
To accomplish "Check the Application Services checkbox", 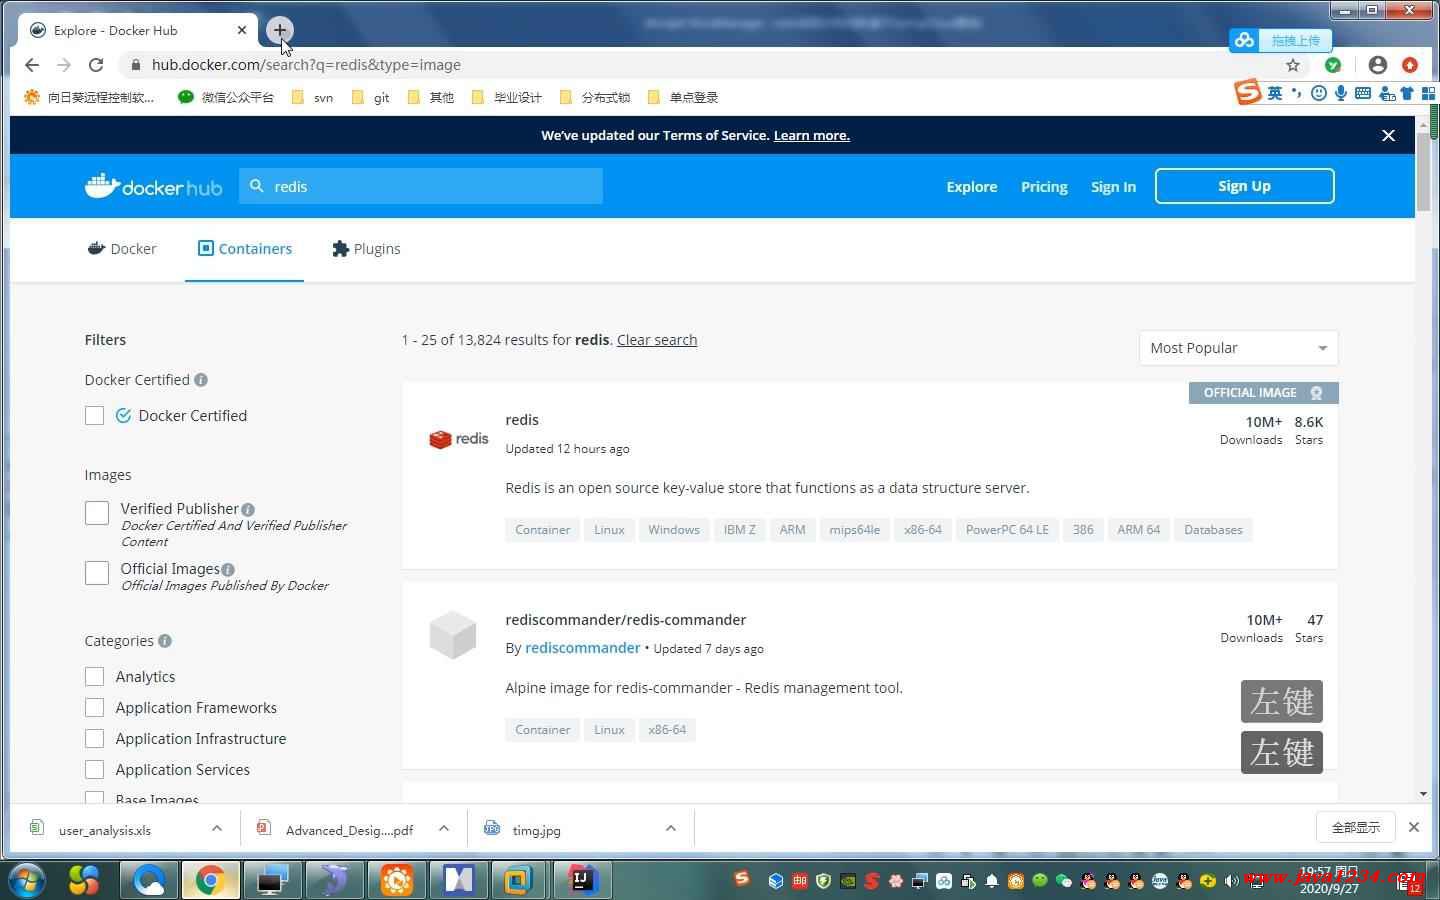I will pos(95,770).
